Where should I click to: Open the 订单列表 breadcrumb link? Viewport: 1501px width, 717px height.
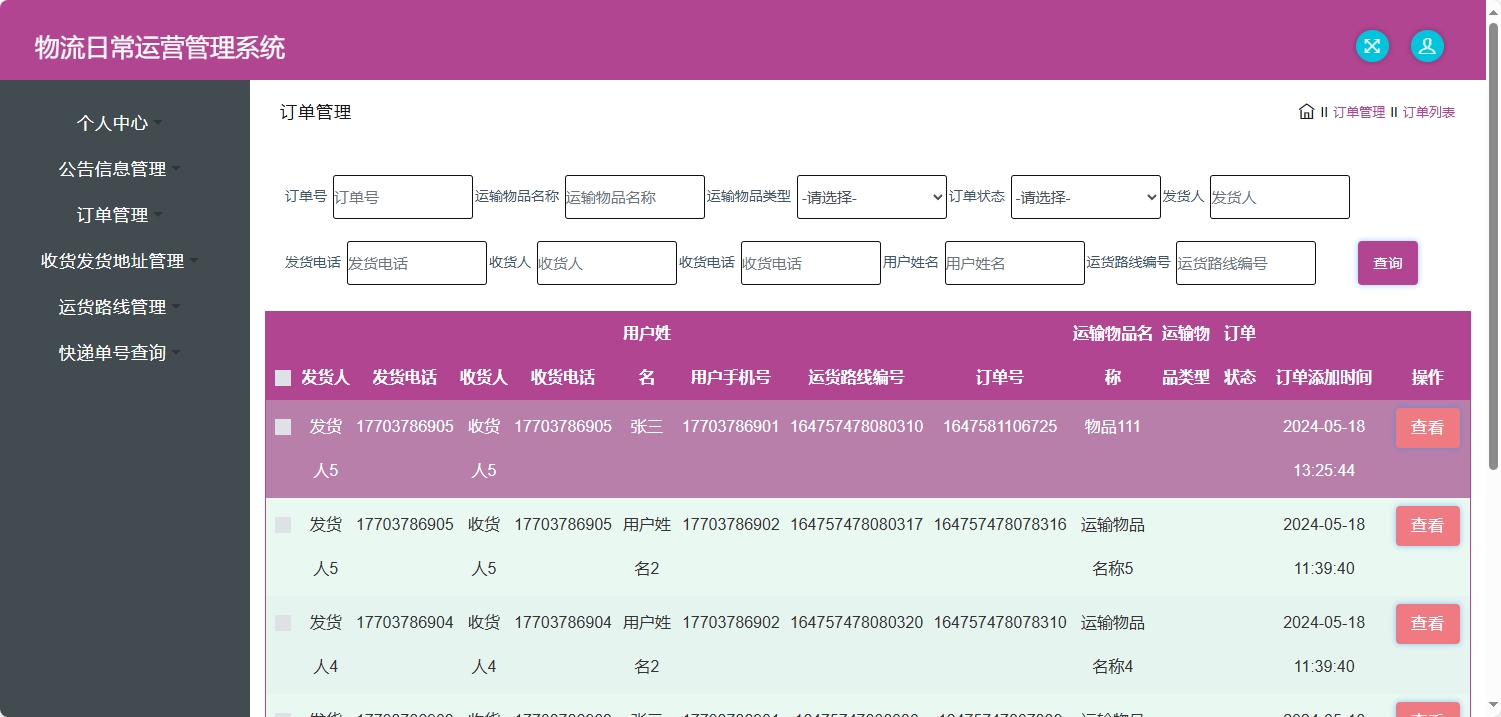(1429, 111)
